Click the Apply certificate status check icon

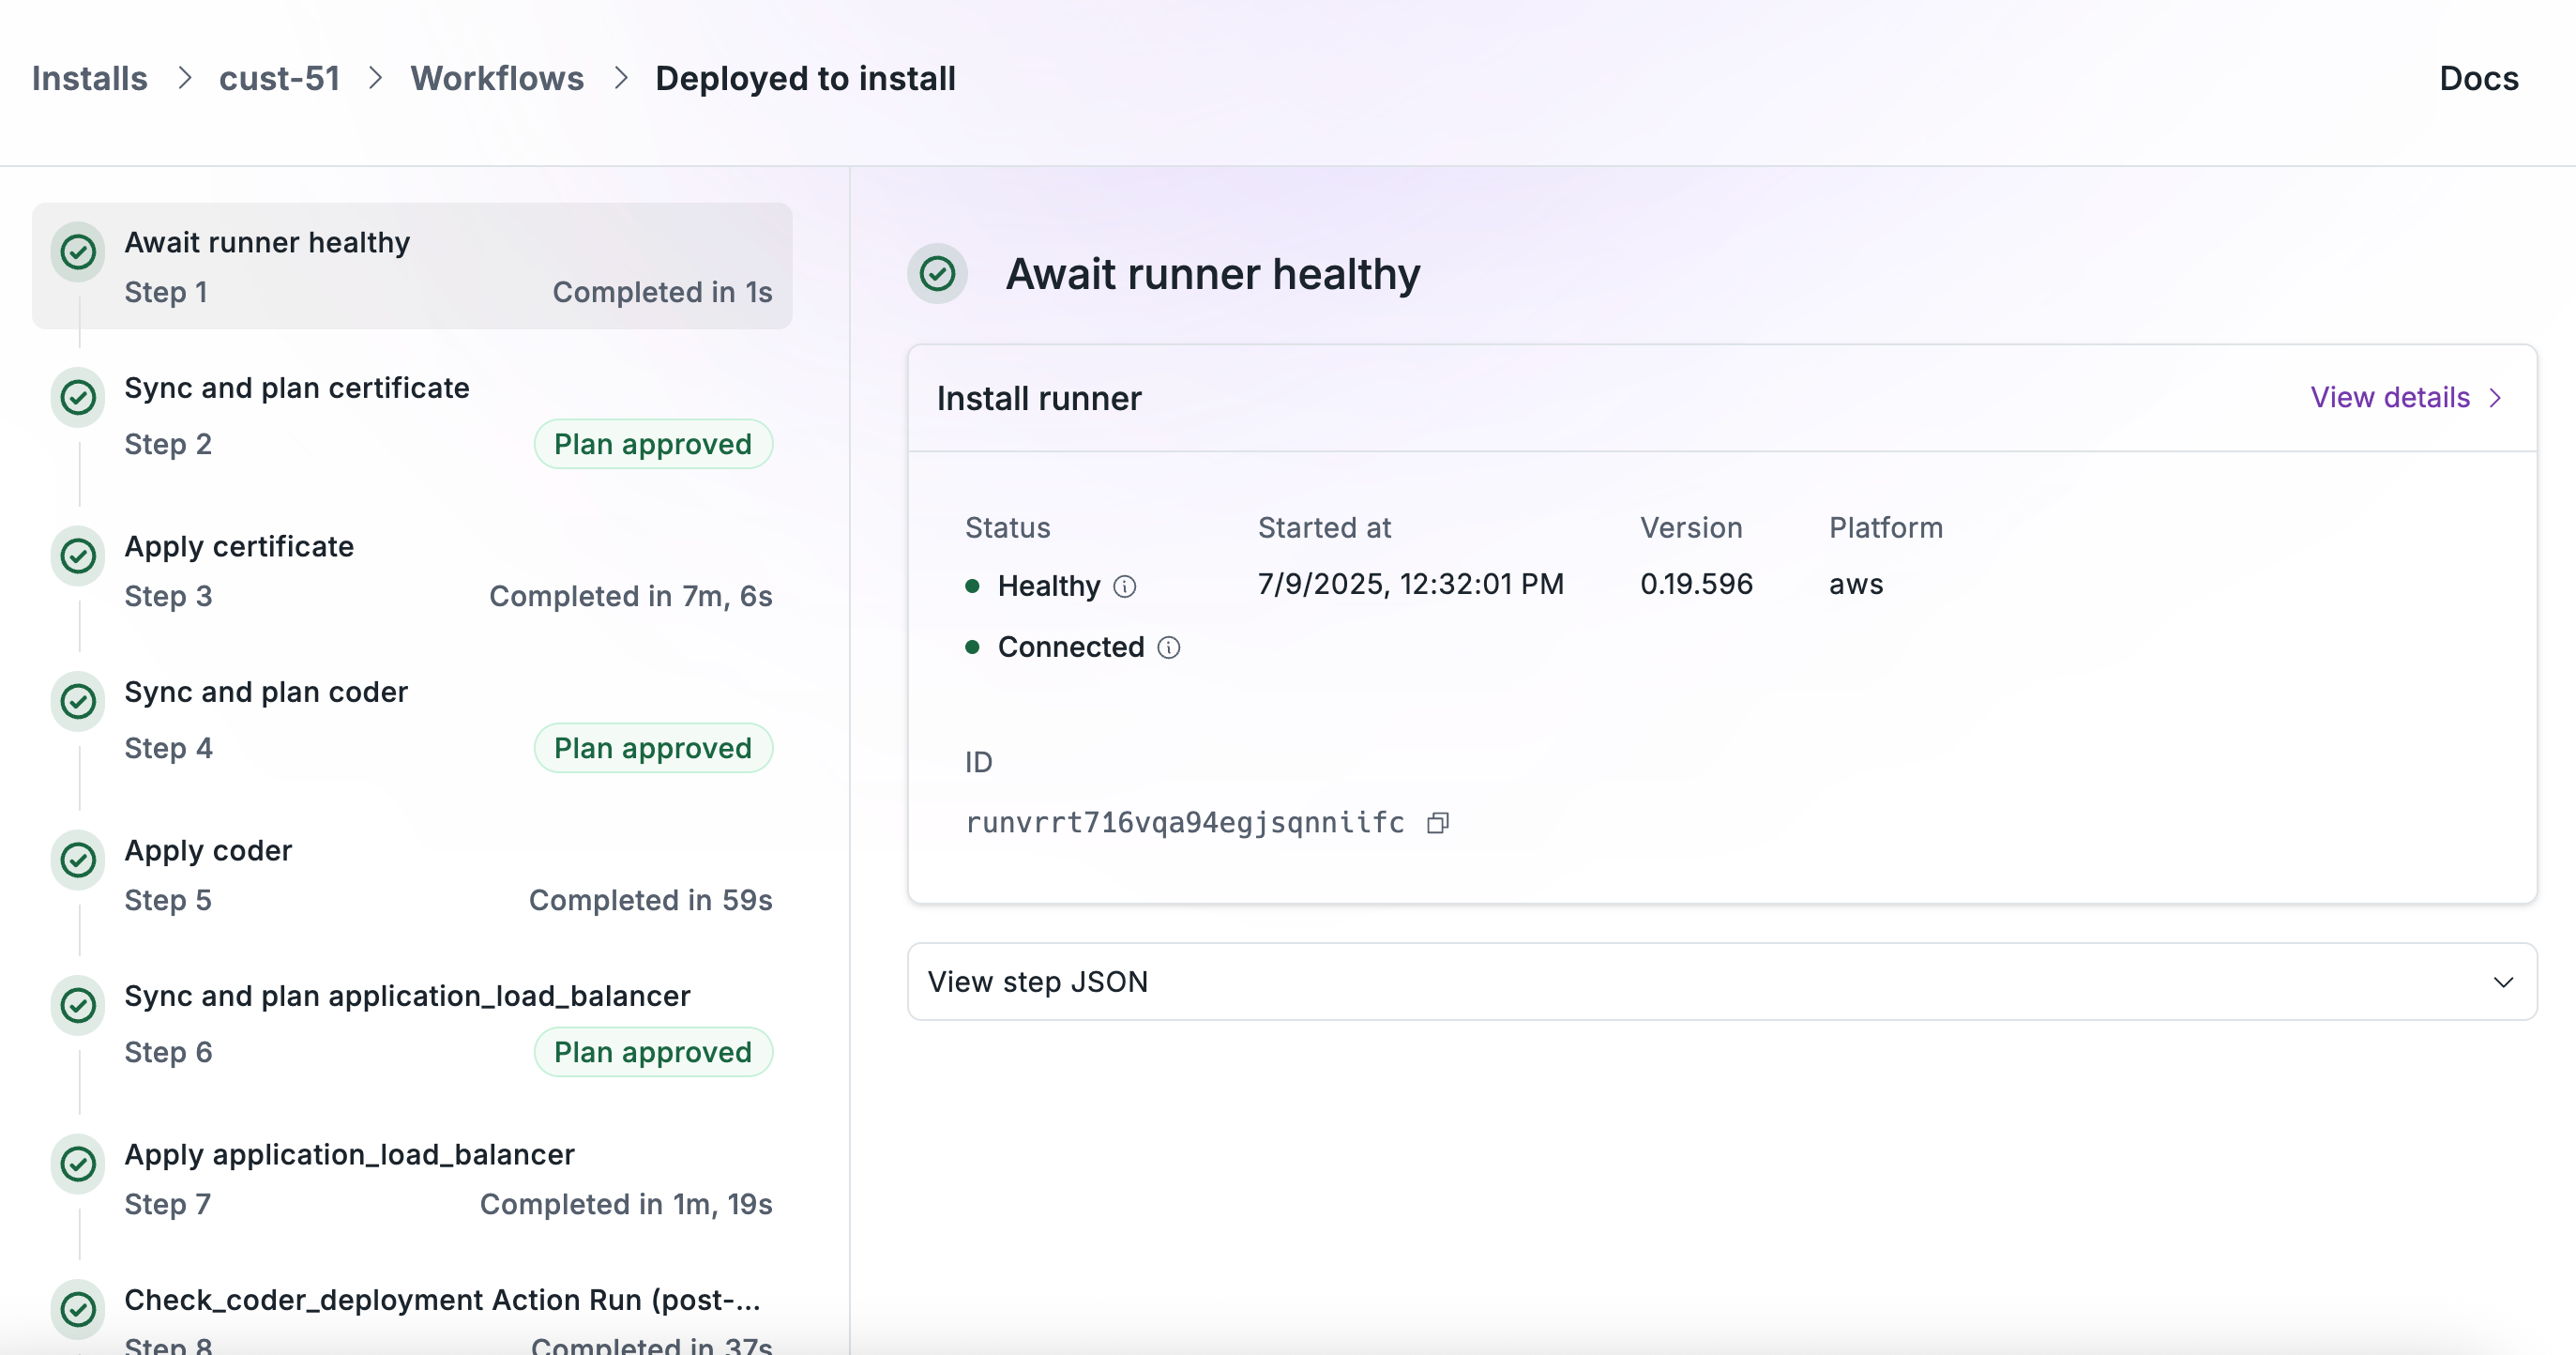[x=78, y=555]
